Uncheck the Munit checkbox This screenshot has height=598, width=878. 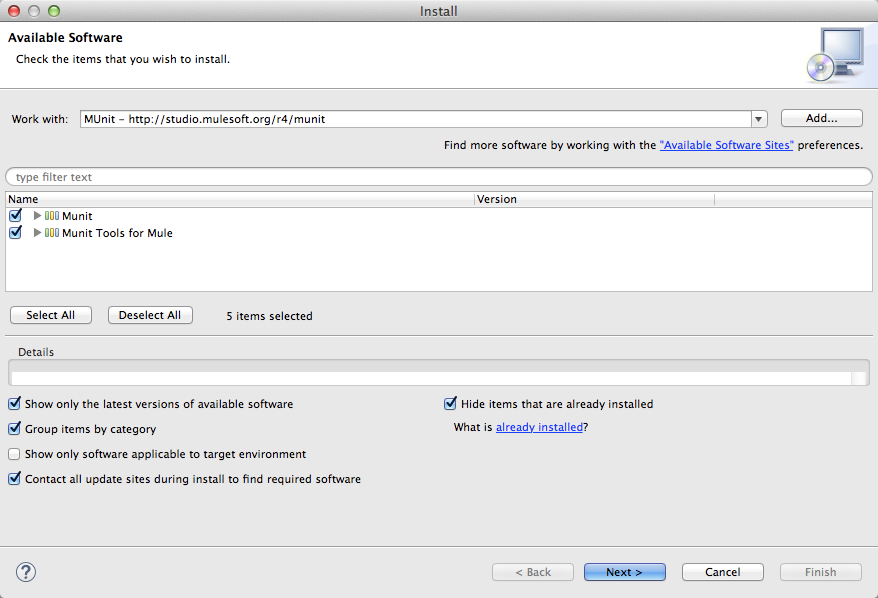coord(15,216)
